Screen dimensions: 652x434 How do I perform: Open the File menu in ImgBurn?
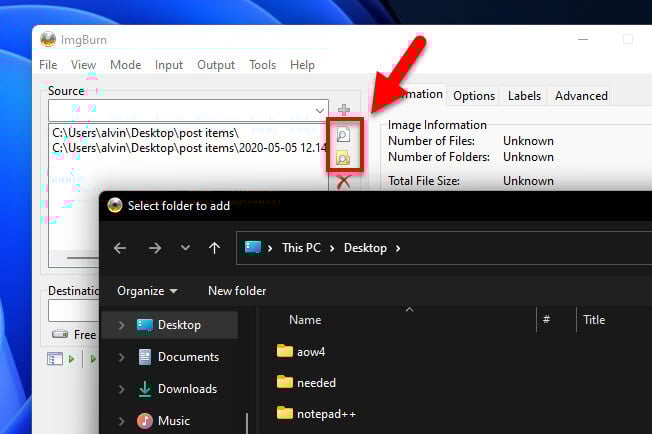48,65
